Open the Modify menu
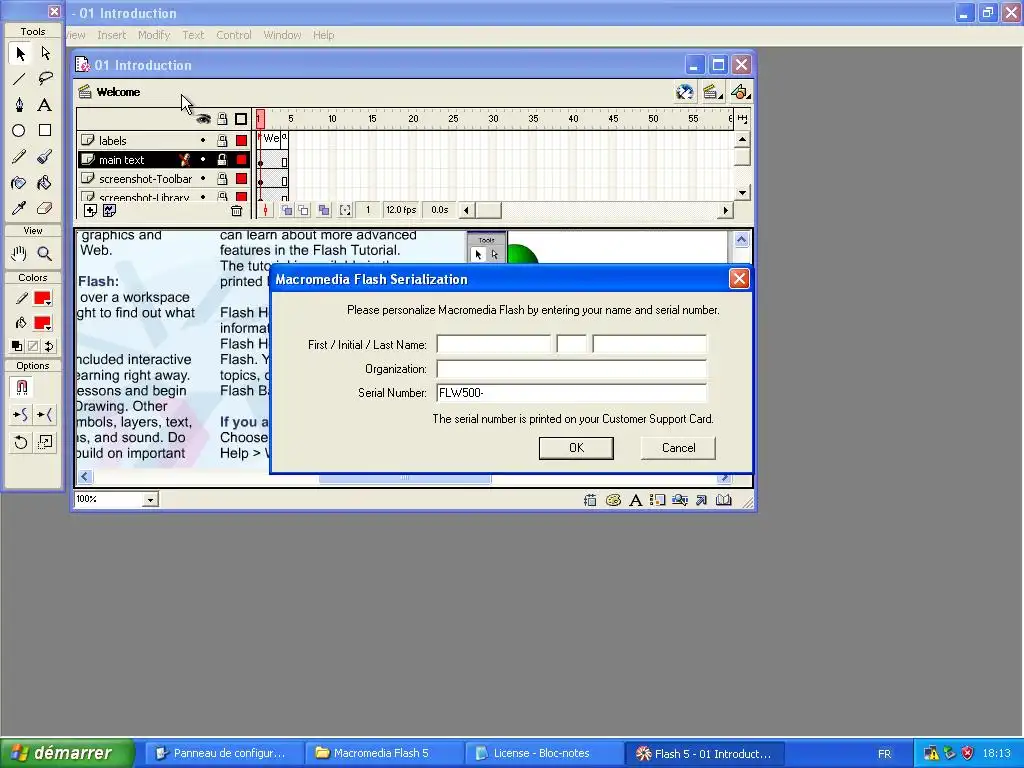The width and height of the screenshot is (1024, 768). 154,35
